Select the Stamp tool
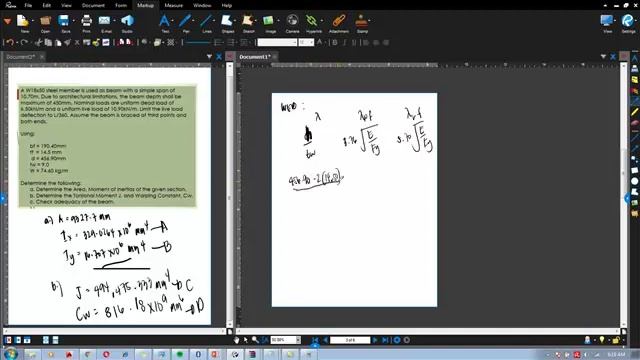This screenshot has height=360, width=640. (x=361, y=20)
